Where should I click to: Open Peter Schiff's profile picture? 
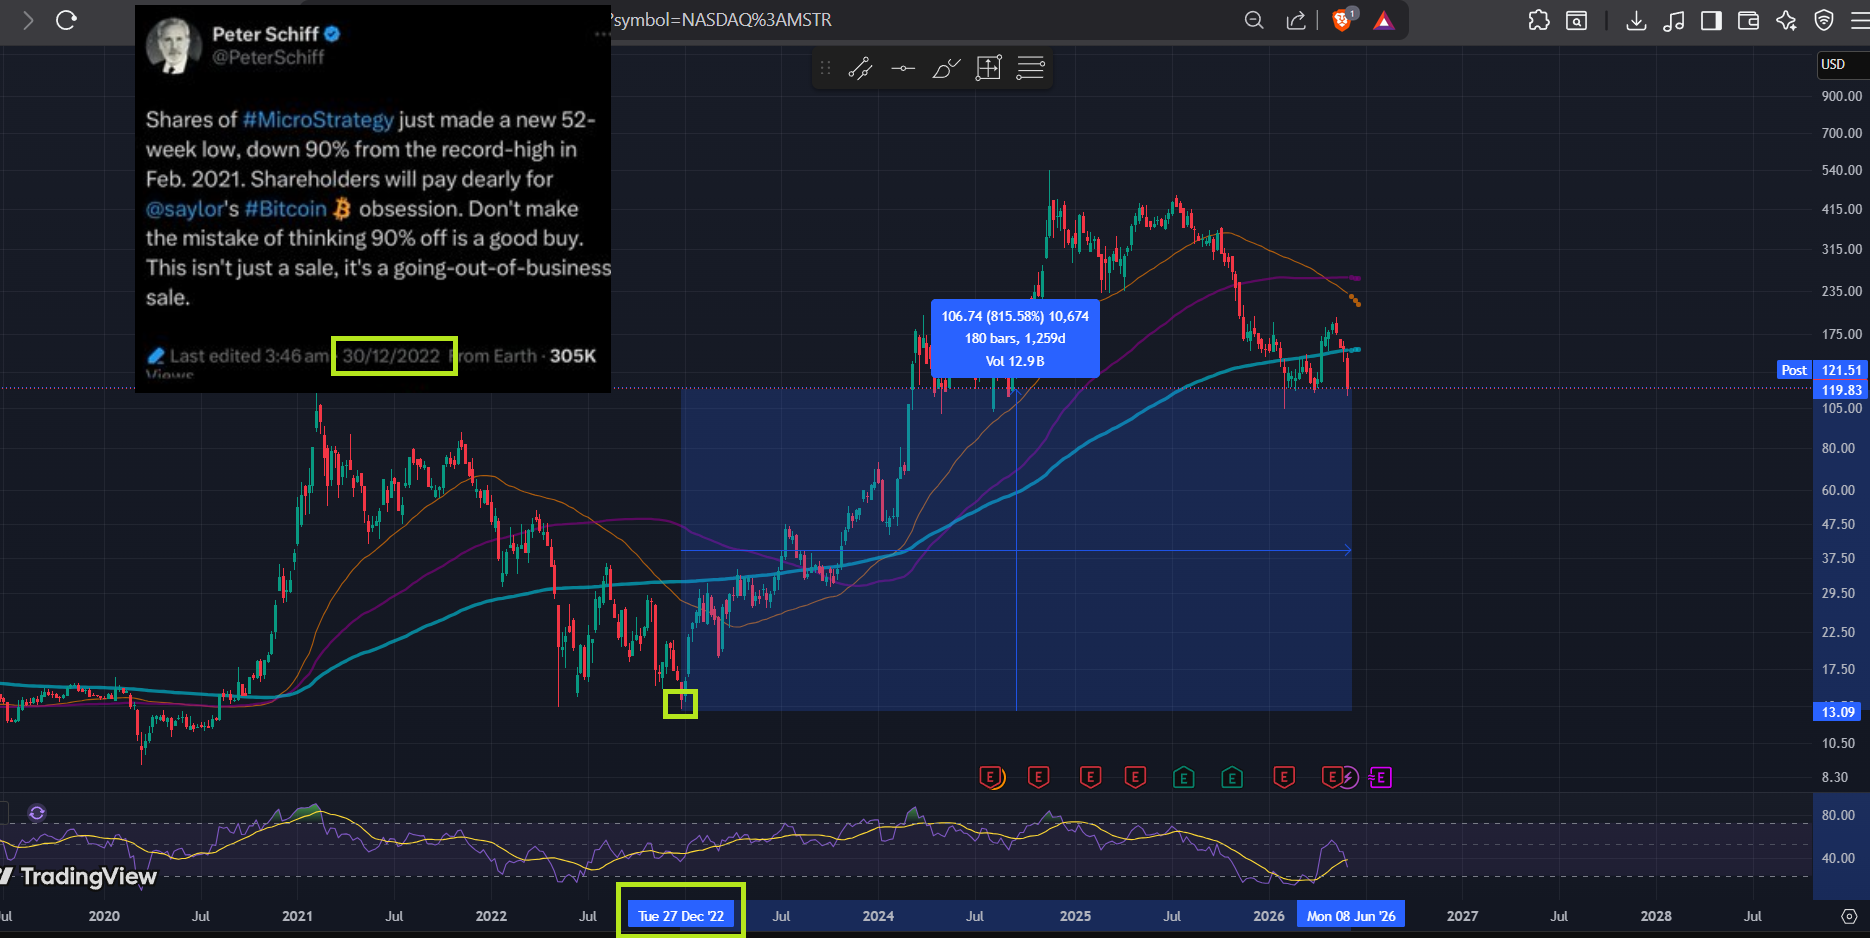pos(173,45)
